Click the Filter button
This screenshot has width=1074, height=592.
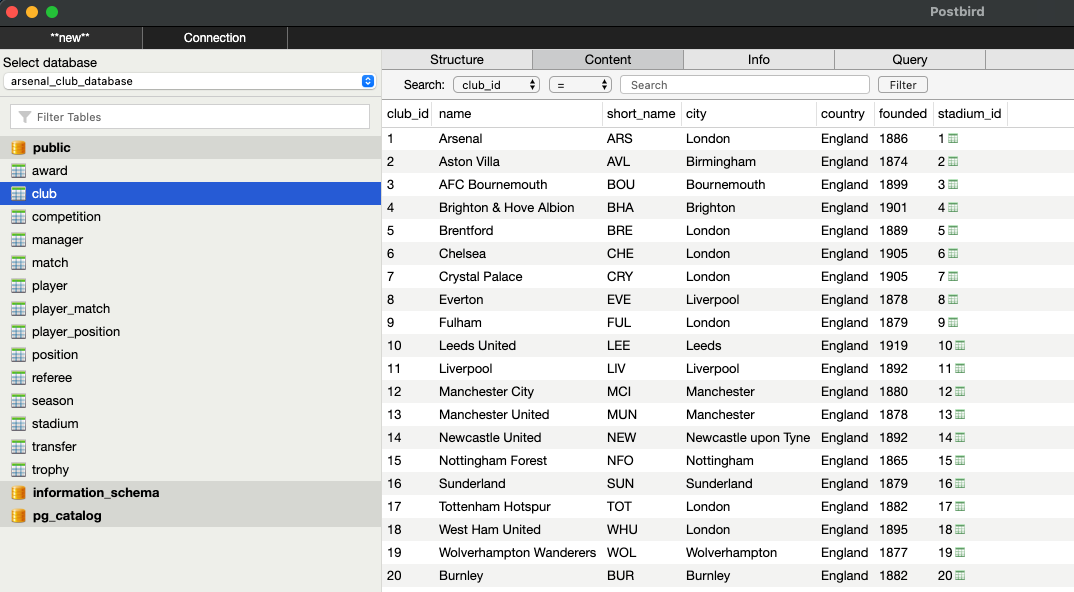pos(903,85)
